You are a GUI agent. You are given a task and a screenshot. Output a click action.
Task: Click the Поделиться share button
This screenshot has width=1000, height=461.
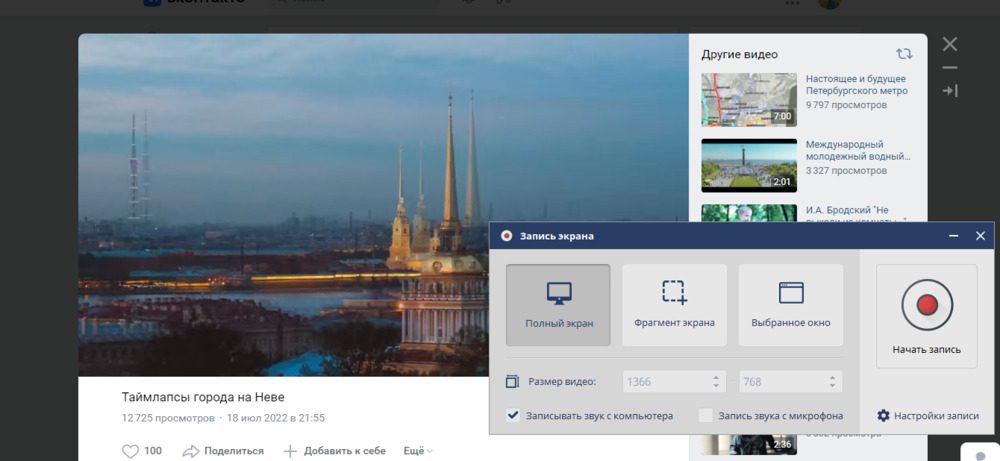[223, 451]
